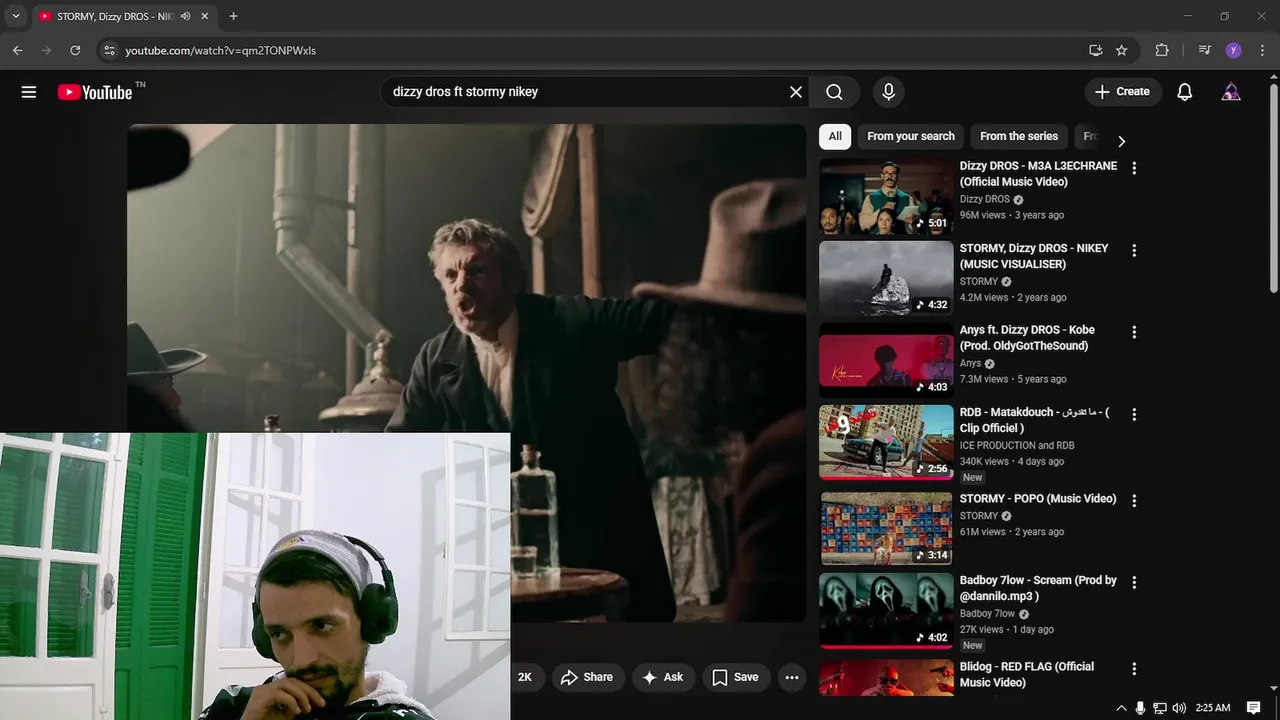Open the RDB Matakdouch thumbnail
The width and height of the screenshot is (1280, 720).
pos(886,442)
